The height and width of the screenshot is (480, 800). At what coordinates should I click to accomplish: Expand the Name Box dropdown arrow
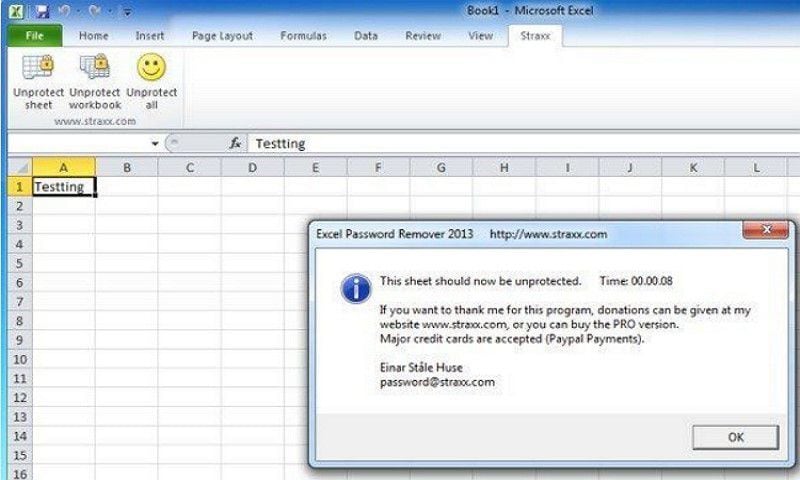(155, 144)
